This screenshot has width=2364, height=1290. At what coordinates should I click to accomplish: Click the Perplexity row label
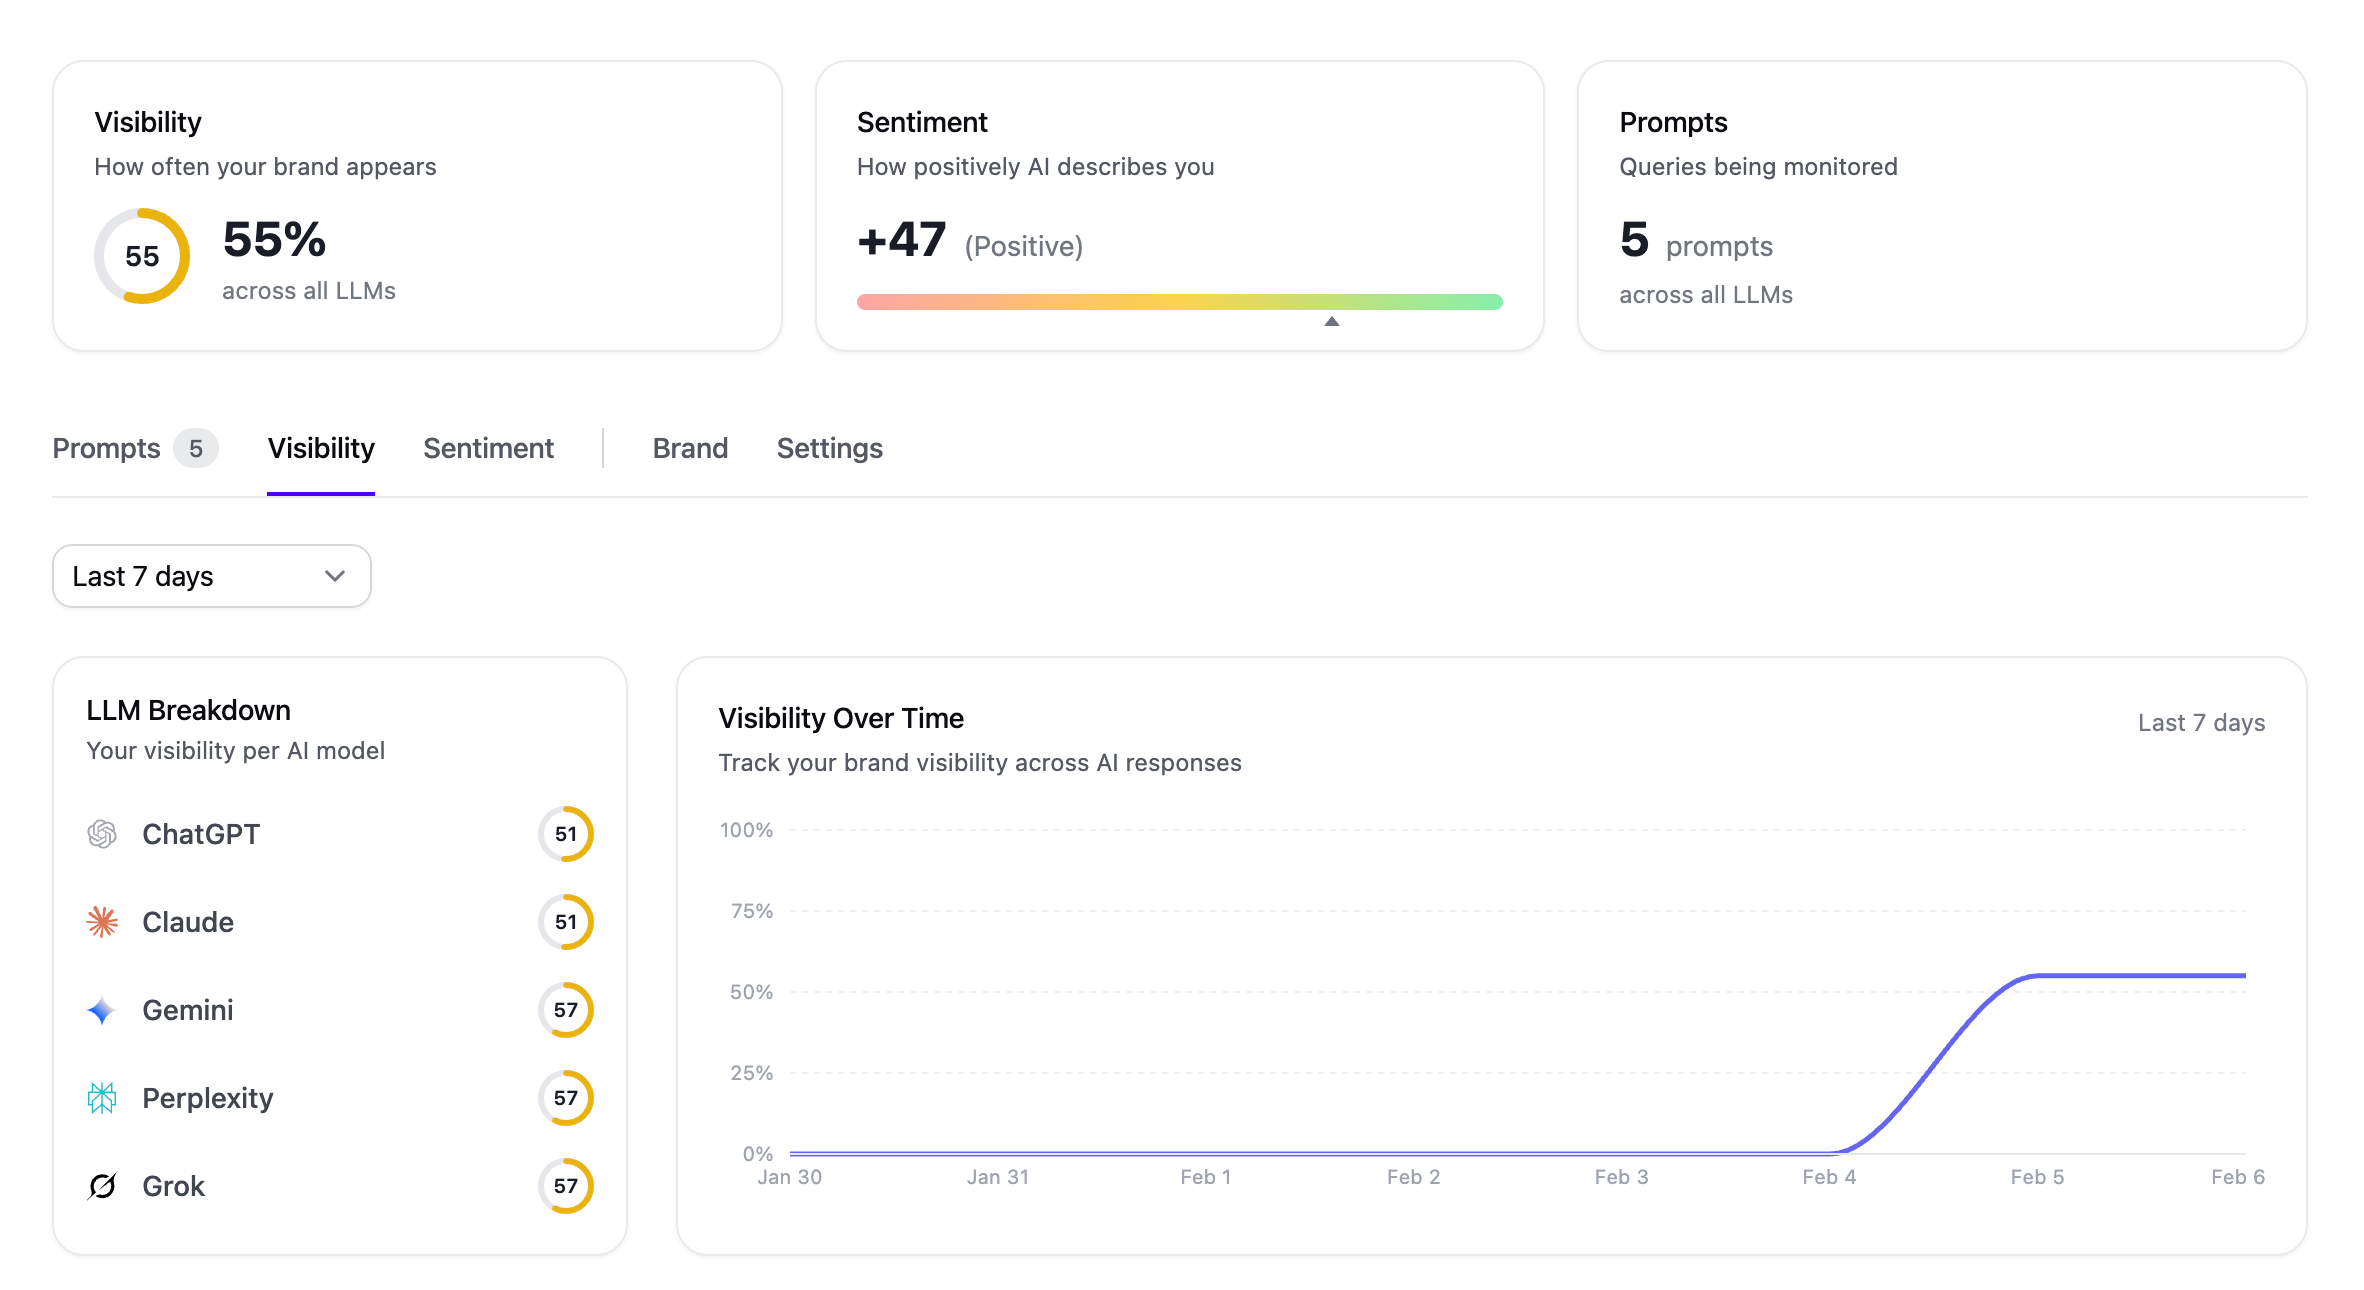click(208, 1098)
